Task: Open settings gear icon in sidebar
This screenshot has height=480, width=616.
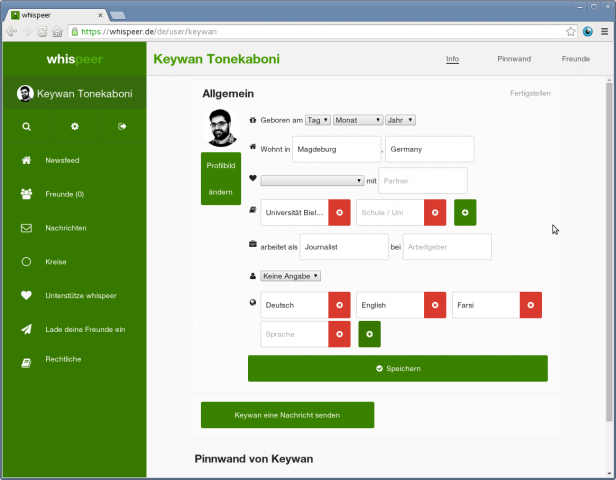Action: click(x=74, y=127)
